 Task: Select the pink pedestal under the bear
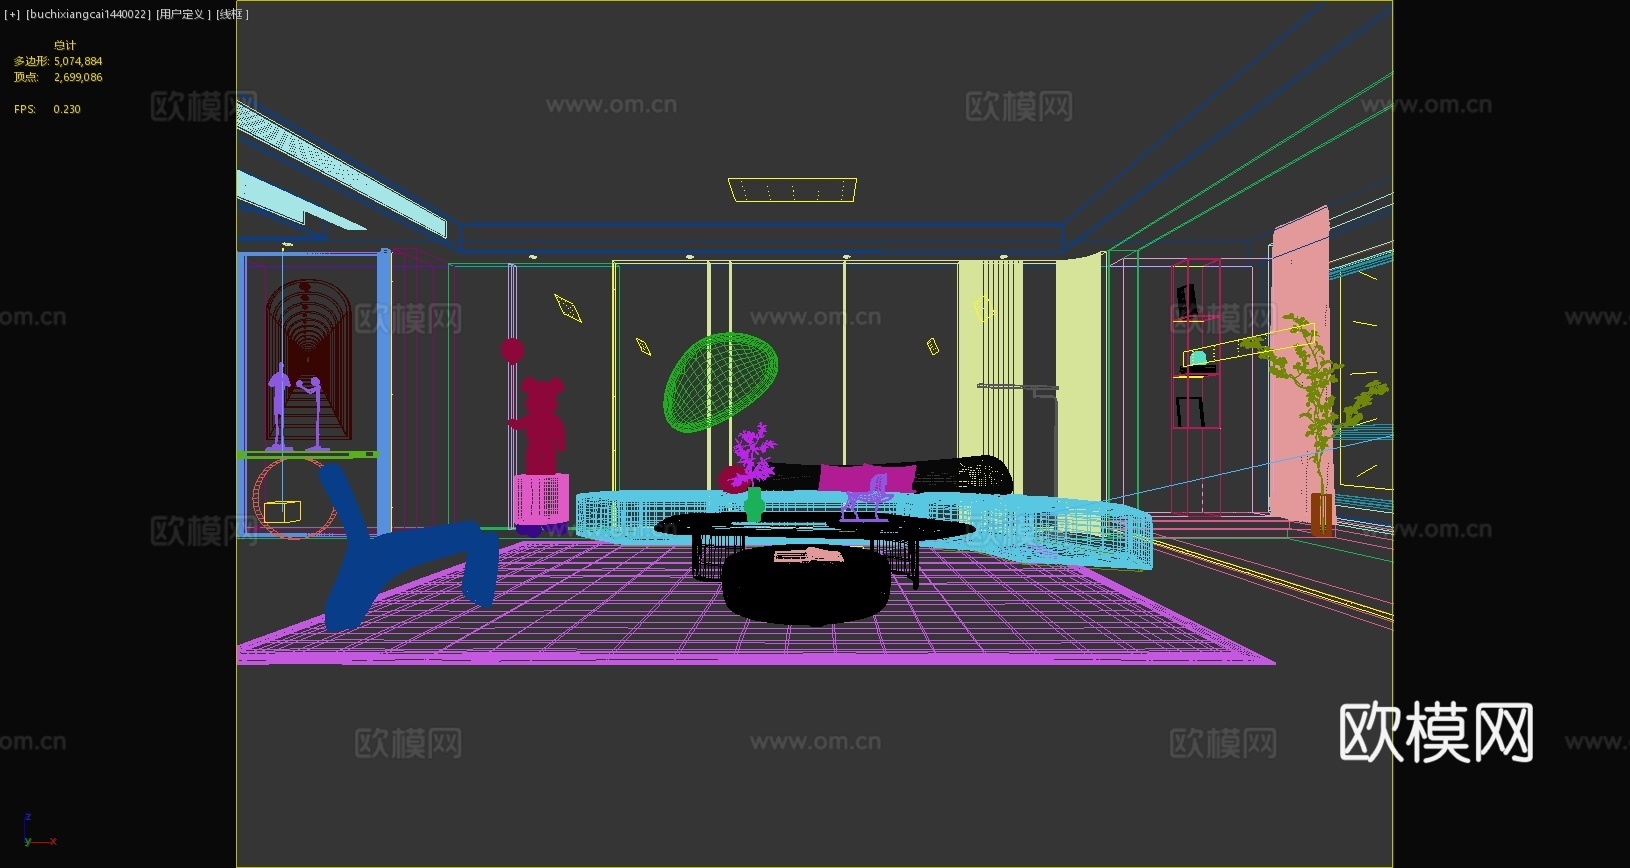pyautogui.click(x=543, y=500)
